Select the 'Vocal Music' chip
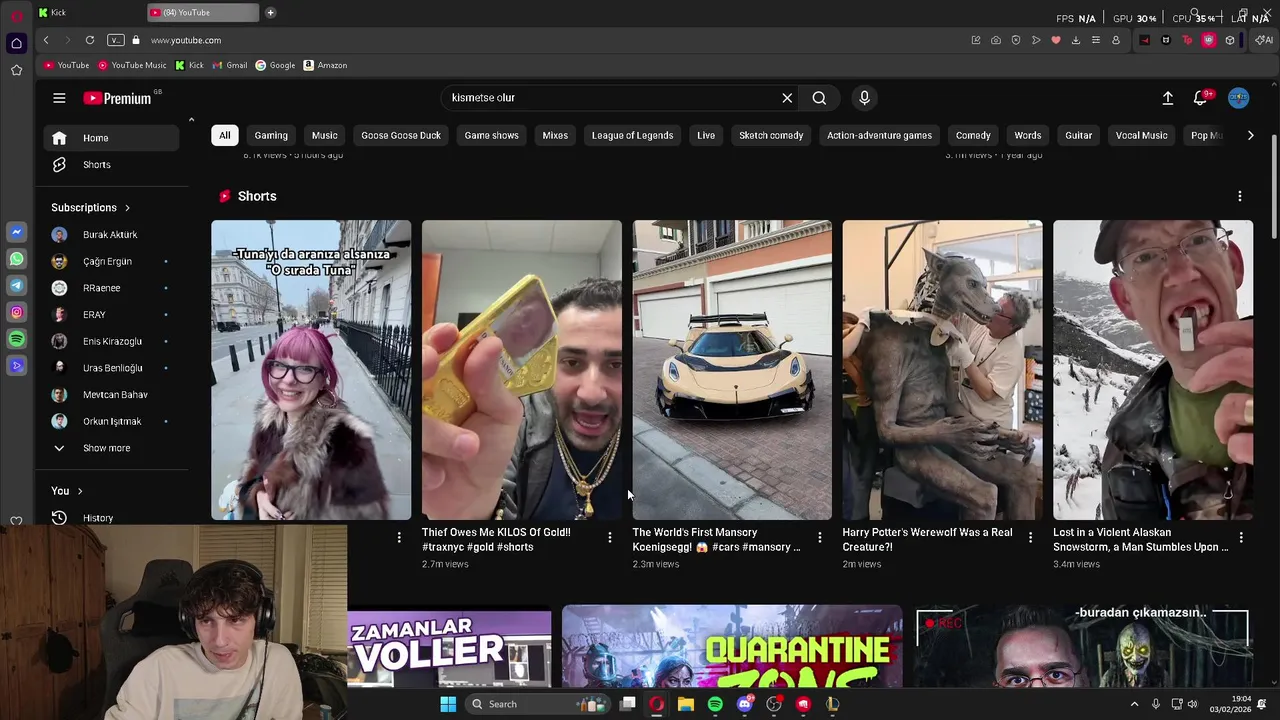The width and height of the screenshot is (1280, 720). 1141,135
